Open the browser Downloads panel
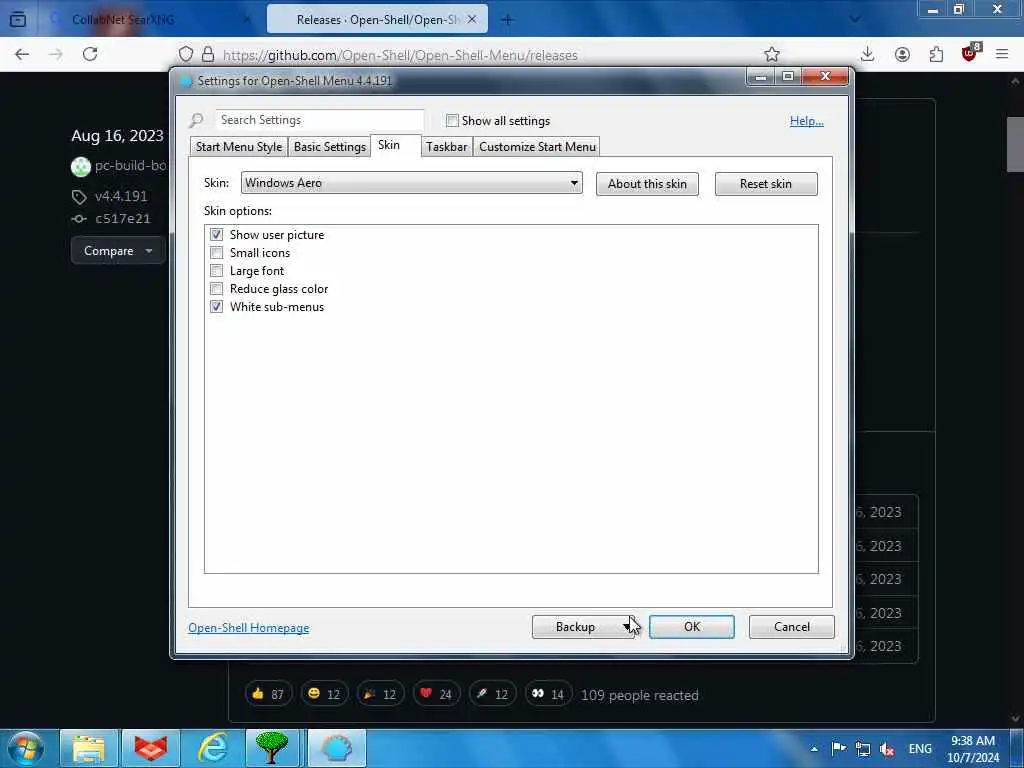 point(867,54)
